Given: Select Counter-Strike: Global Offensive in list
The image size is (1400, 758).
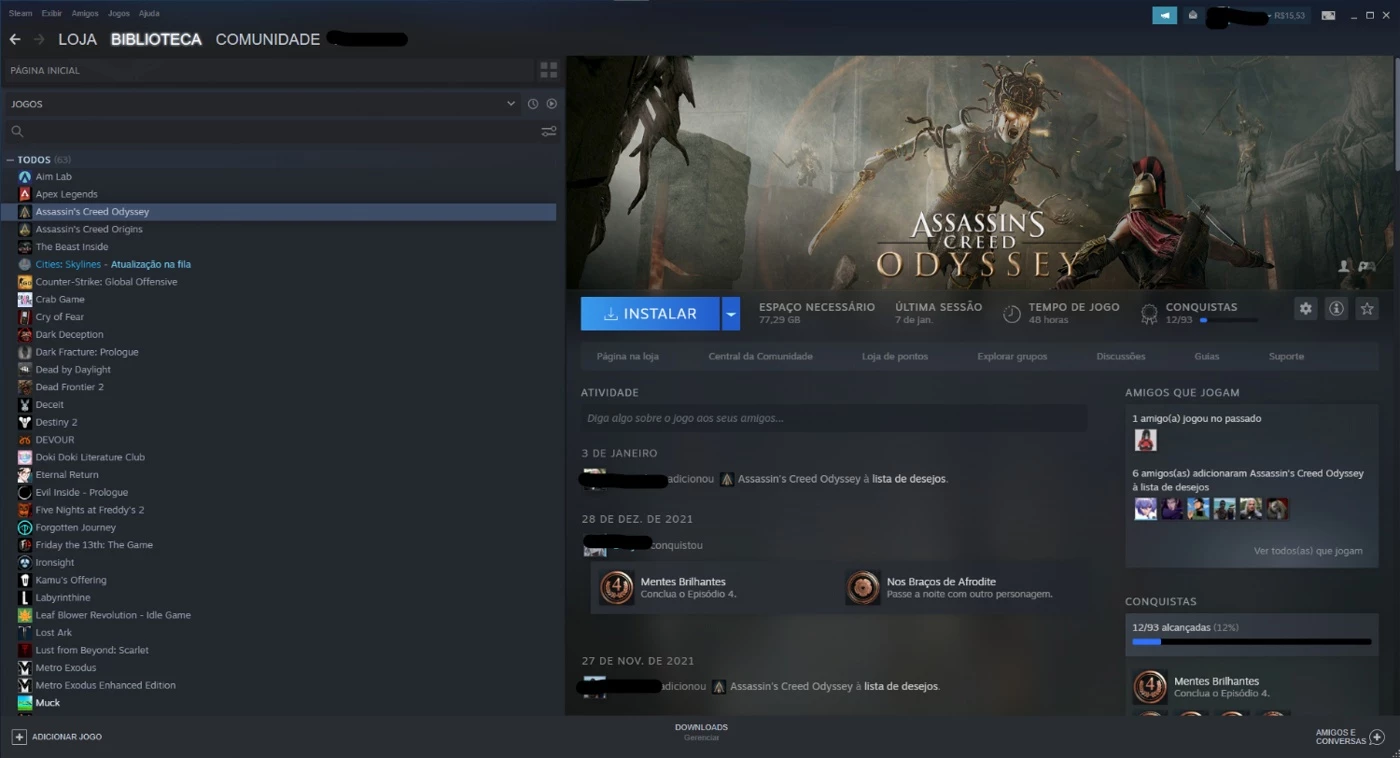Looking at the screenshot, I should pyautogui.click(x=106, y=282).
